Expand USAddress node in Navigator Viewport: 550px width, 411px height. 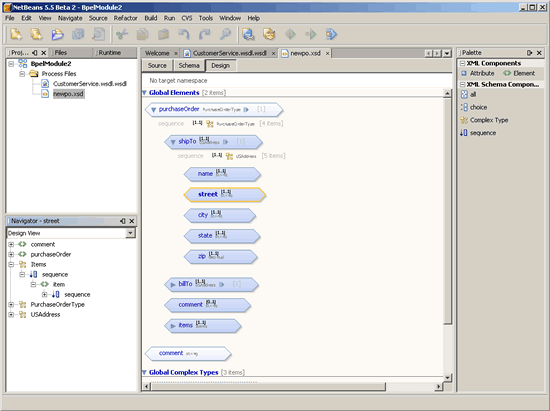click(x=11, y=315)
